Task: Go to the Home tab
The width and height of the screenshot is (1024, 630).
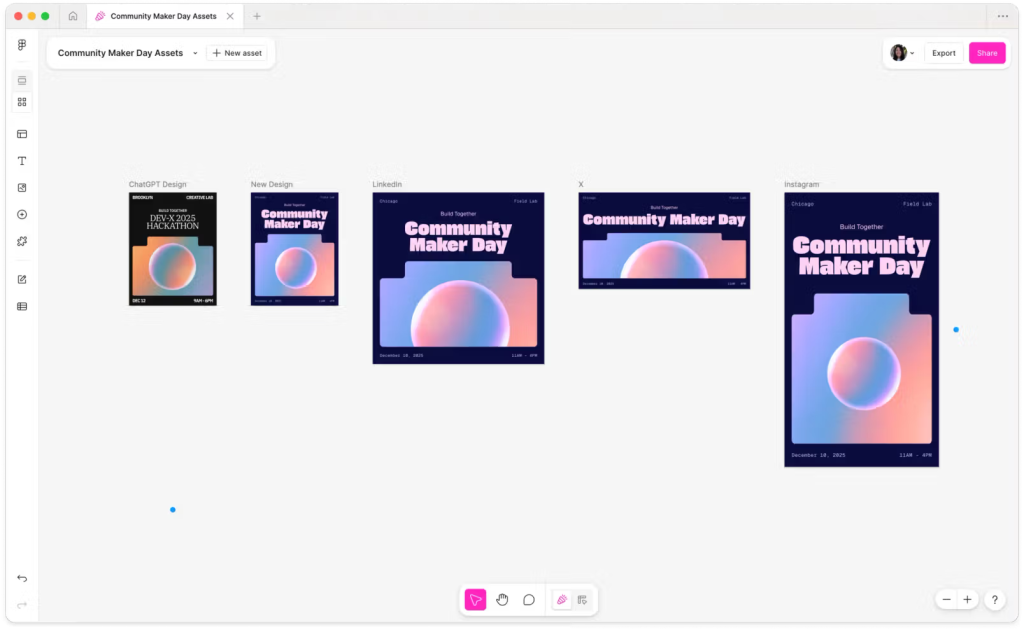Action: coord(73,16)
